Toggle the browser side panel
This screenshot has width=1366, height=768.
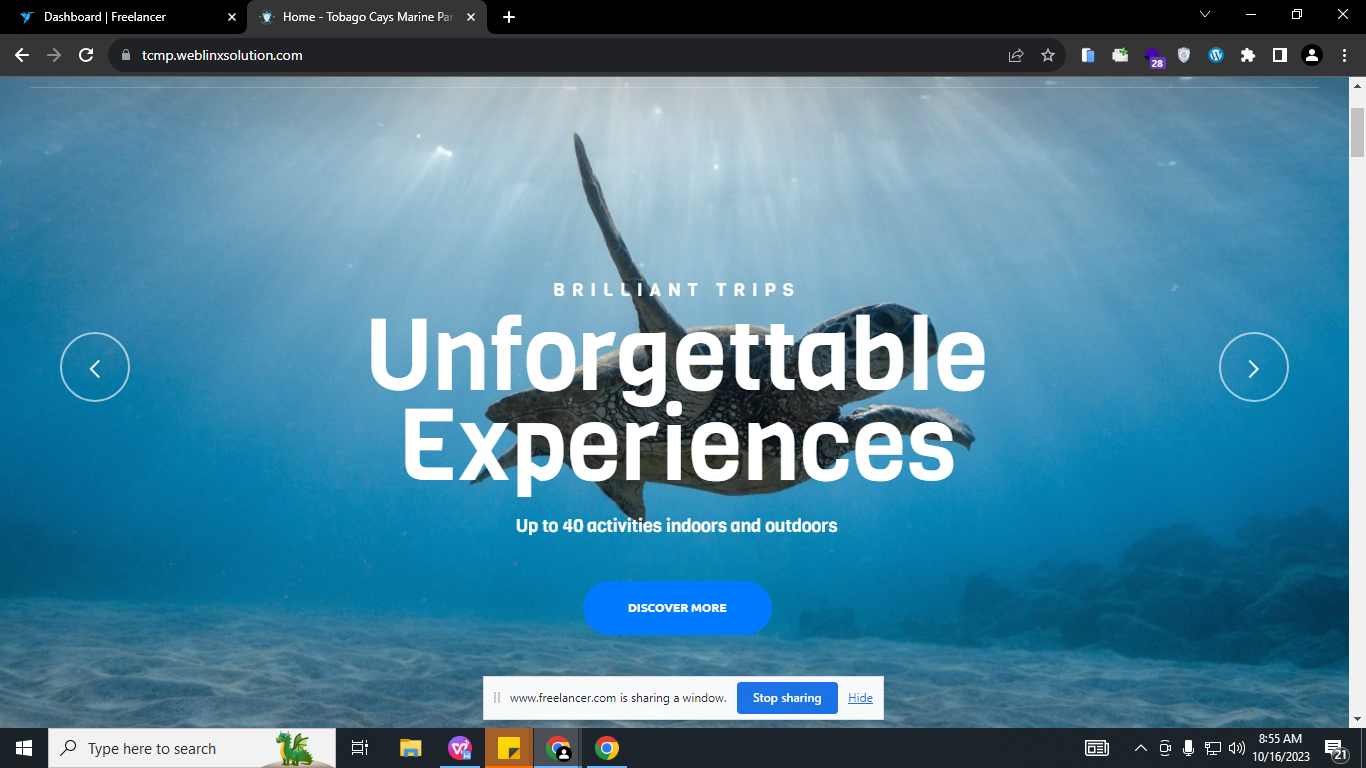point(1280,56)
